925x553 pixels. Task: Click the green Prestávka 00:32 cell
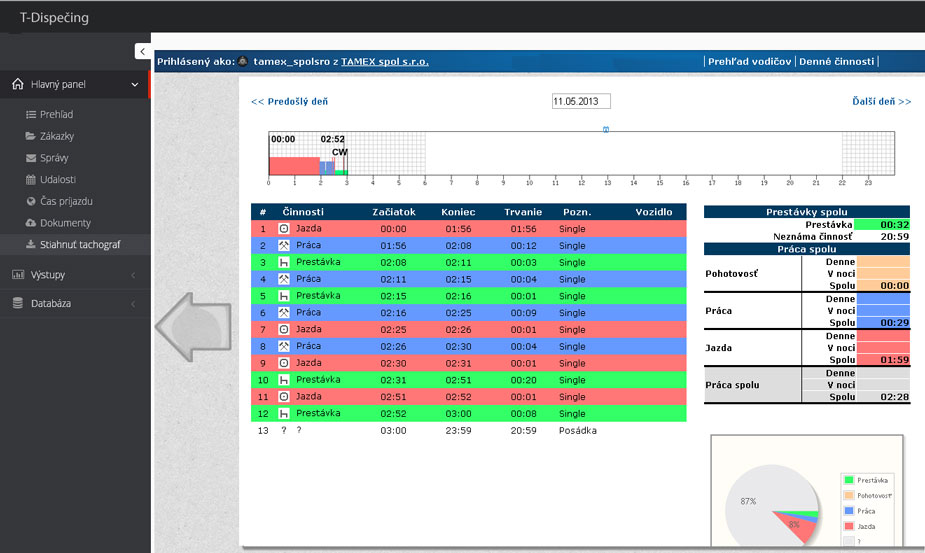tap(882, 224)
